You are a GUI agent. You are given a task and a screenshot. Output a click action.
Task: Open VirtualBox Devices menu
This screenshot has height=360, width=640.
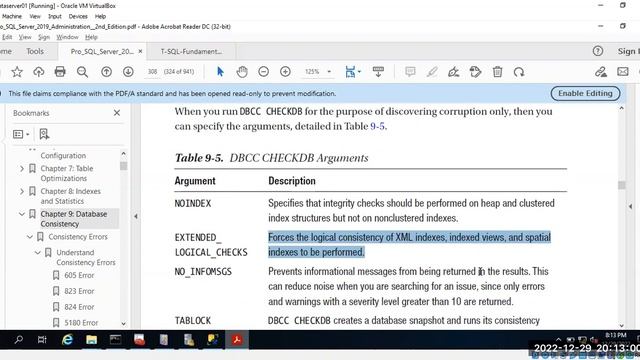point(78,16)
